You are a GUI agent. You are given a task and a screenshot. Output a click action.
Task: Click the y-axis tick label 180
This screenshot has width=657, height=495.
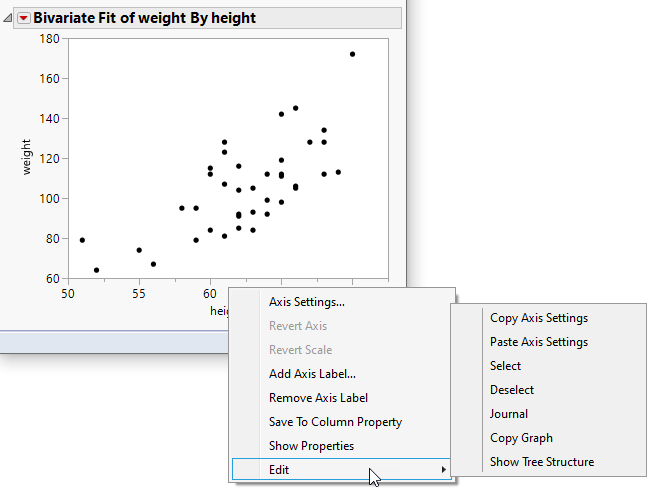[x=49, y=38]
